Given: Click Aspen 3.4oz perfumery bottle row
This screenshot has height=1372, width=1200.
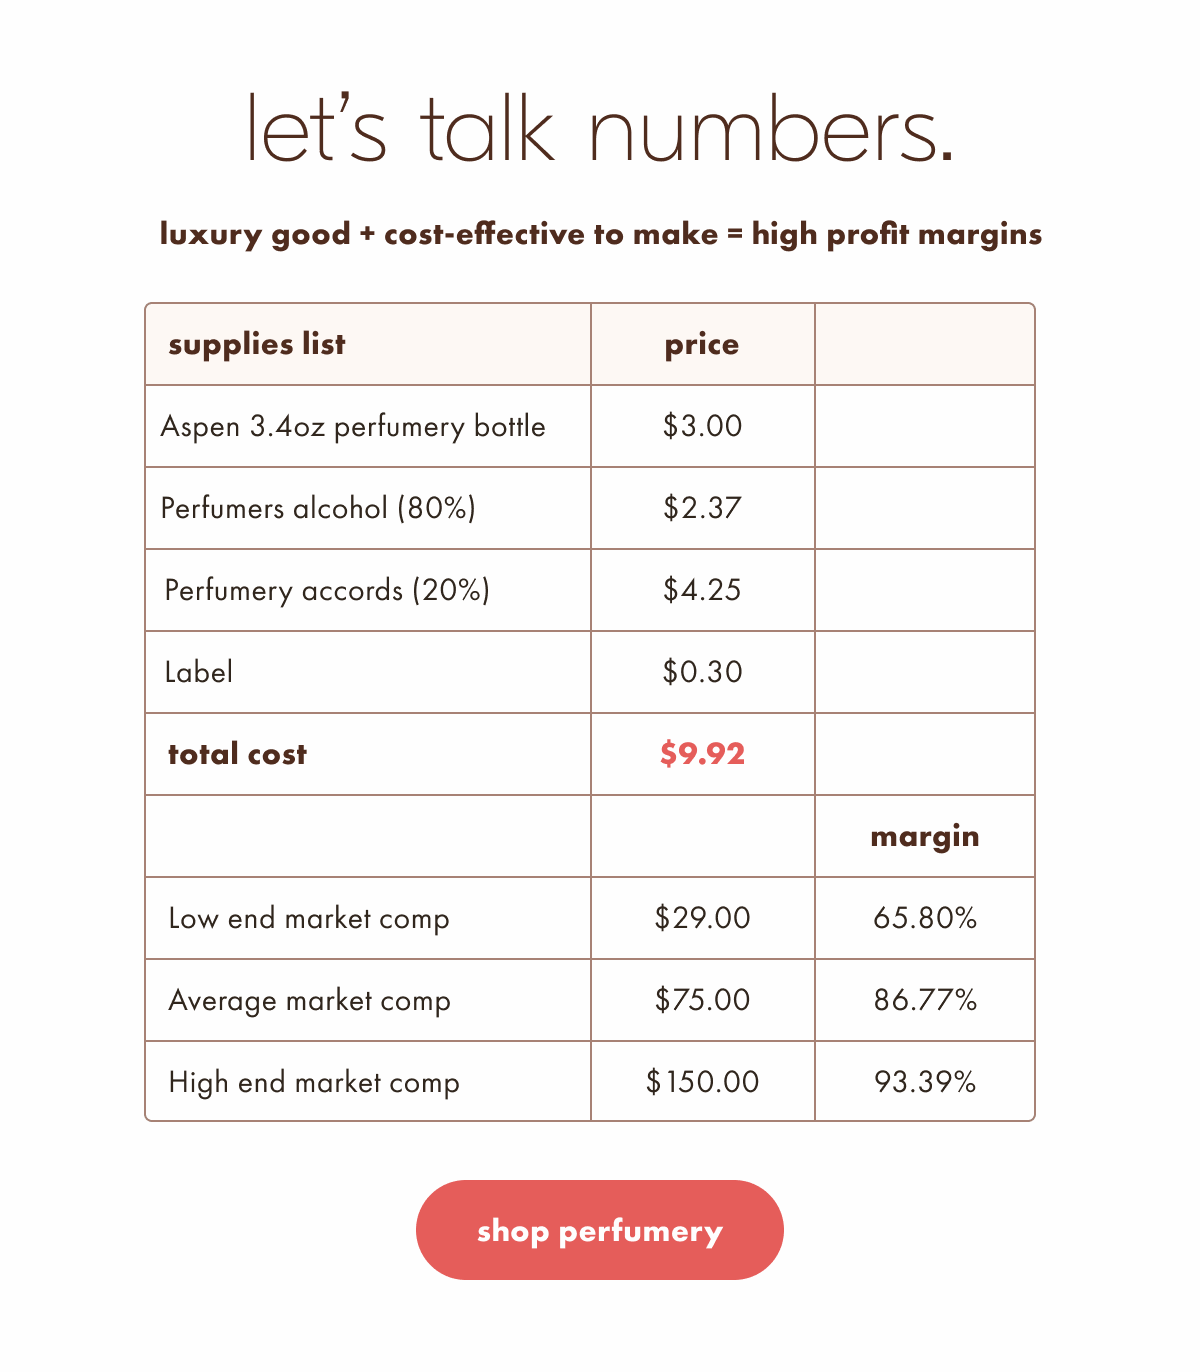Looking at the screenshot, I should coord(353,426).
